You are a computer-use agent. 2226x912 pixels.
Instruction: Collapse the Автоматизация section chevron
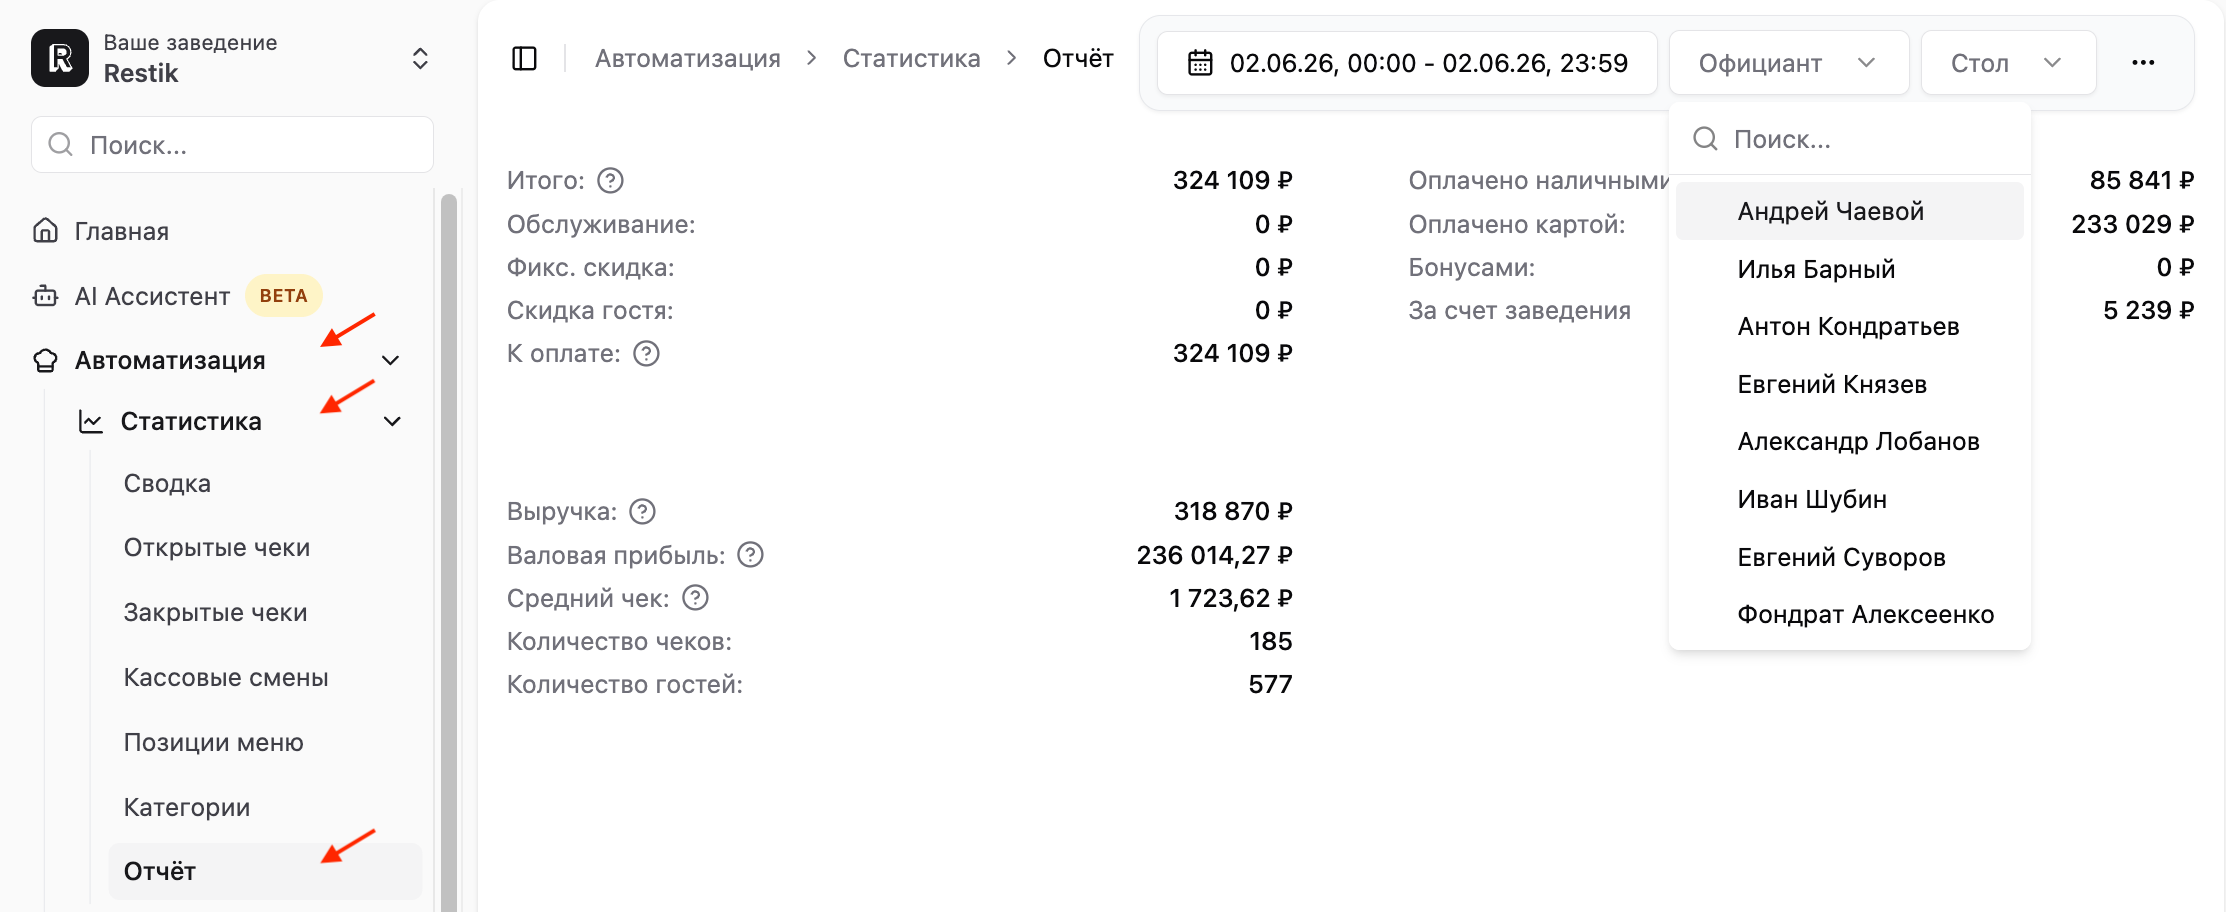(391, 360)
